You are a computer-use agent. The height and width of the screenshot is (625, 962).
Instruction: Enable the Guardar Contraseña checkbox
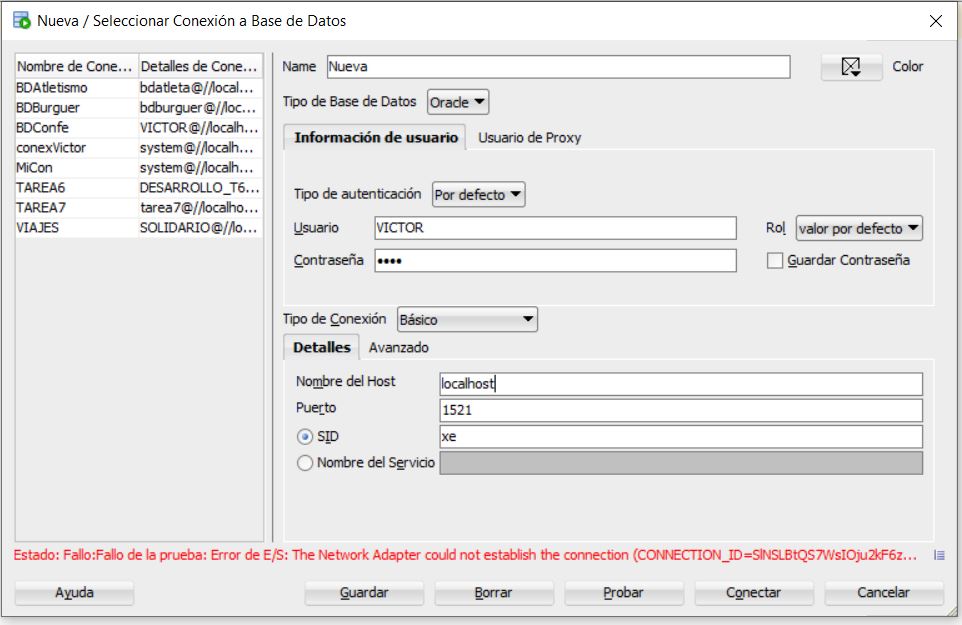click(x=774, y=260)
